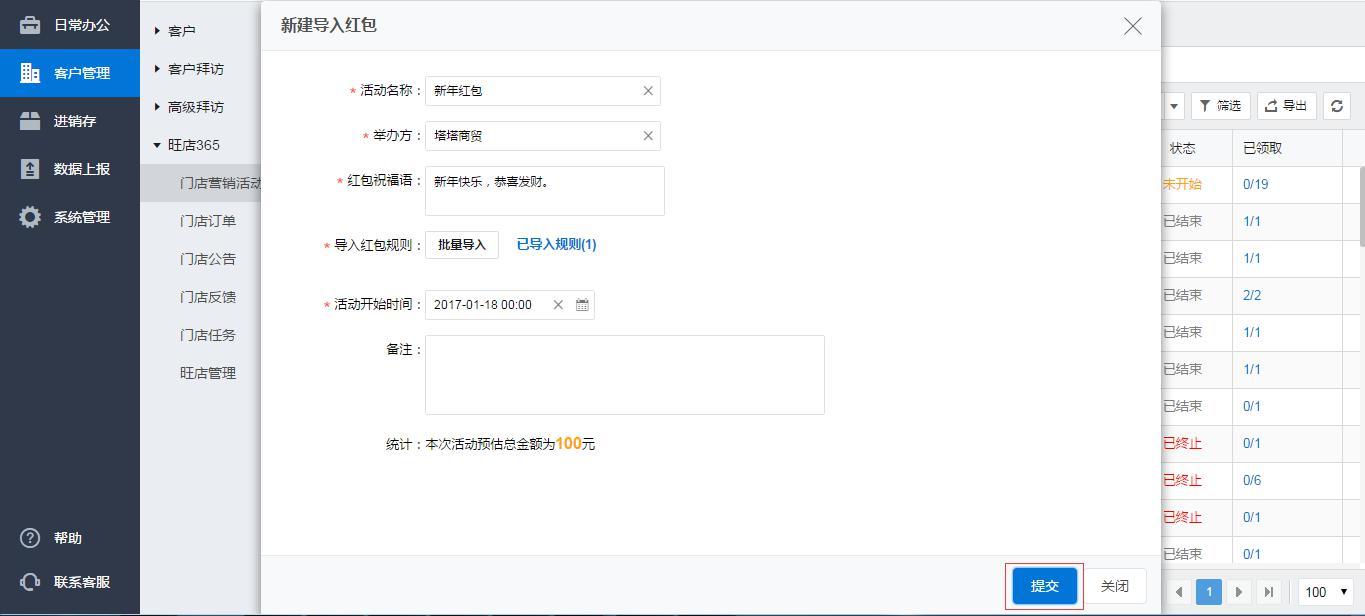Click the 导出 export button
The image size is (1365, 616).
tap(1286, 106)
